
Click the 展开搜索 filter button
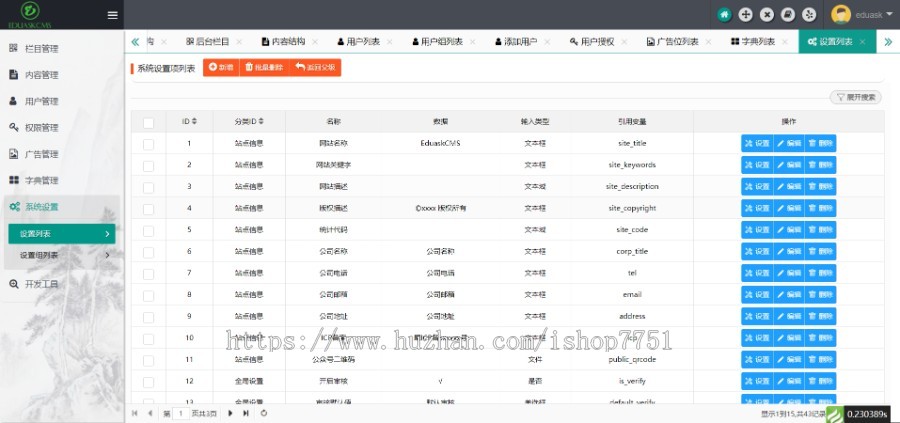click(x=855, y=98)
